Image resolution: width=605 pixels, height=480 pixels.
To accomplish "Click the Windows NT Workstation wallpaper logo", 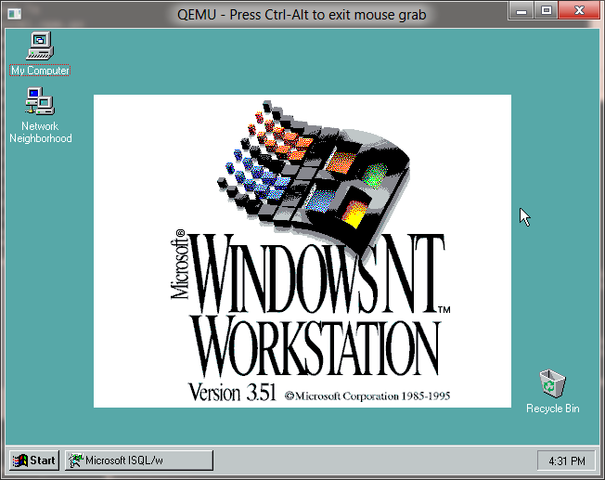I will (302, 251).
